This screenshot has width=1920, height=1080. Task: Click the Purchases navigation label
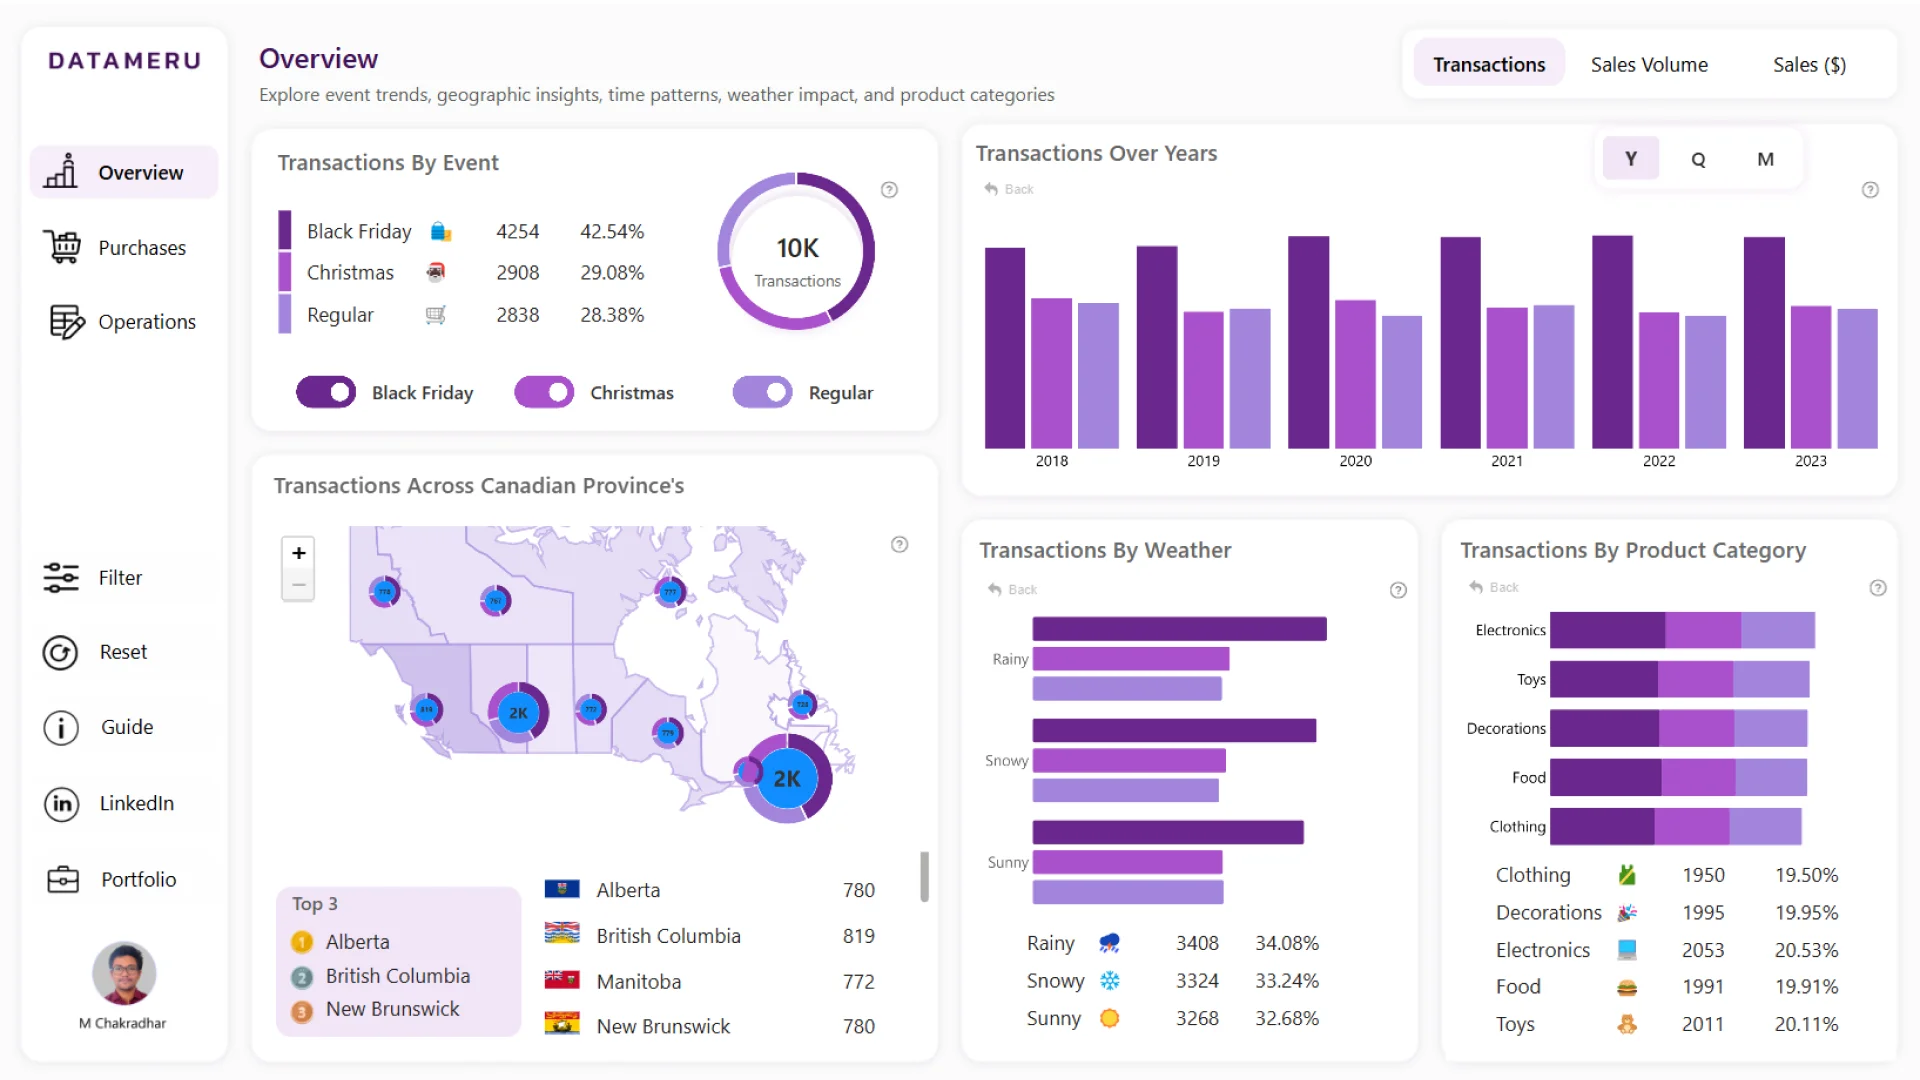[x=142, y=248]
